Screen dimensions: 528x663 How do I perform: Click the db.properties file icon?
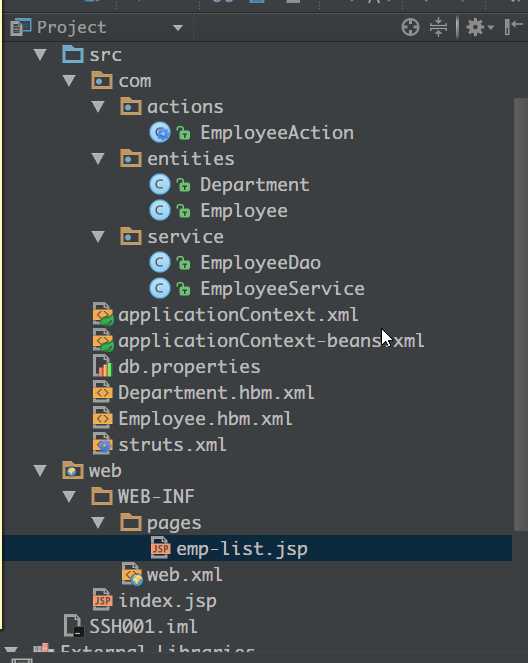click(x=103, y=367)
